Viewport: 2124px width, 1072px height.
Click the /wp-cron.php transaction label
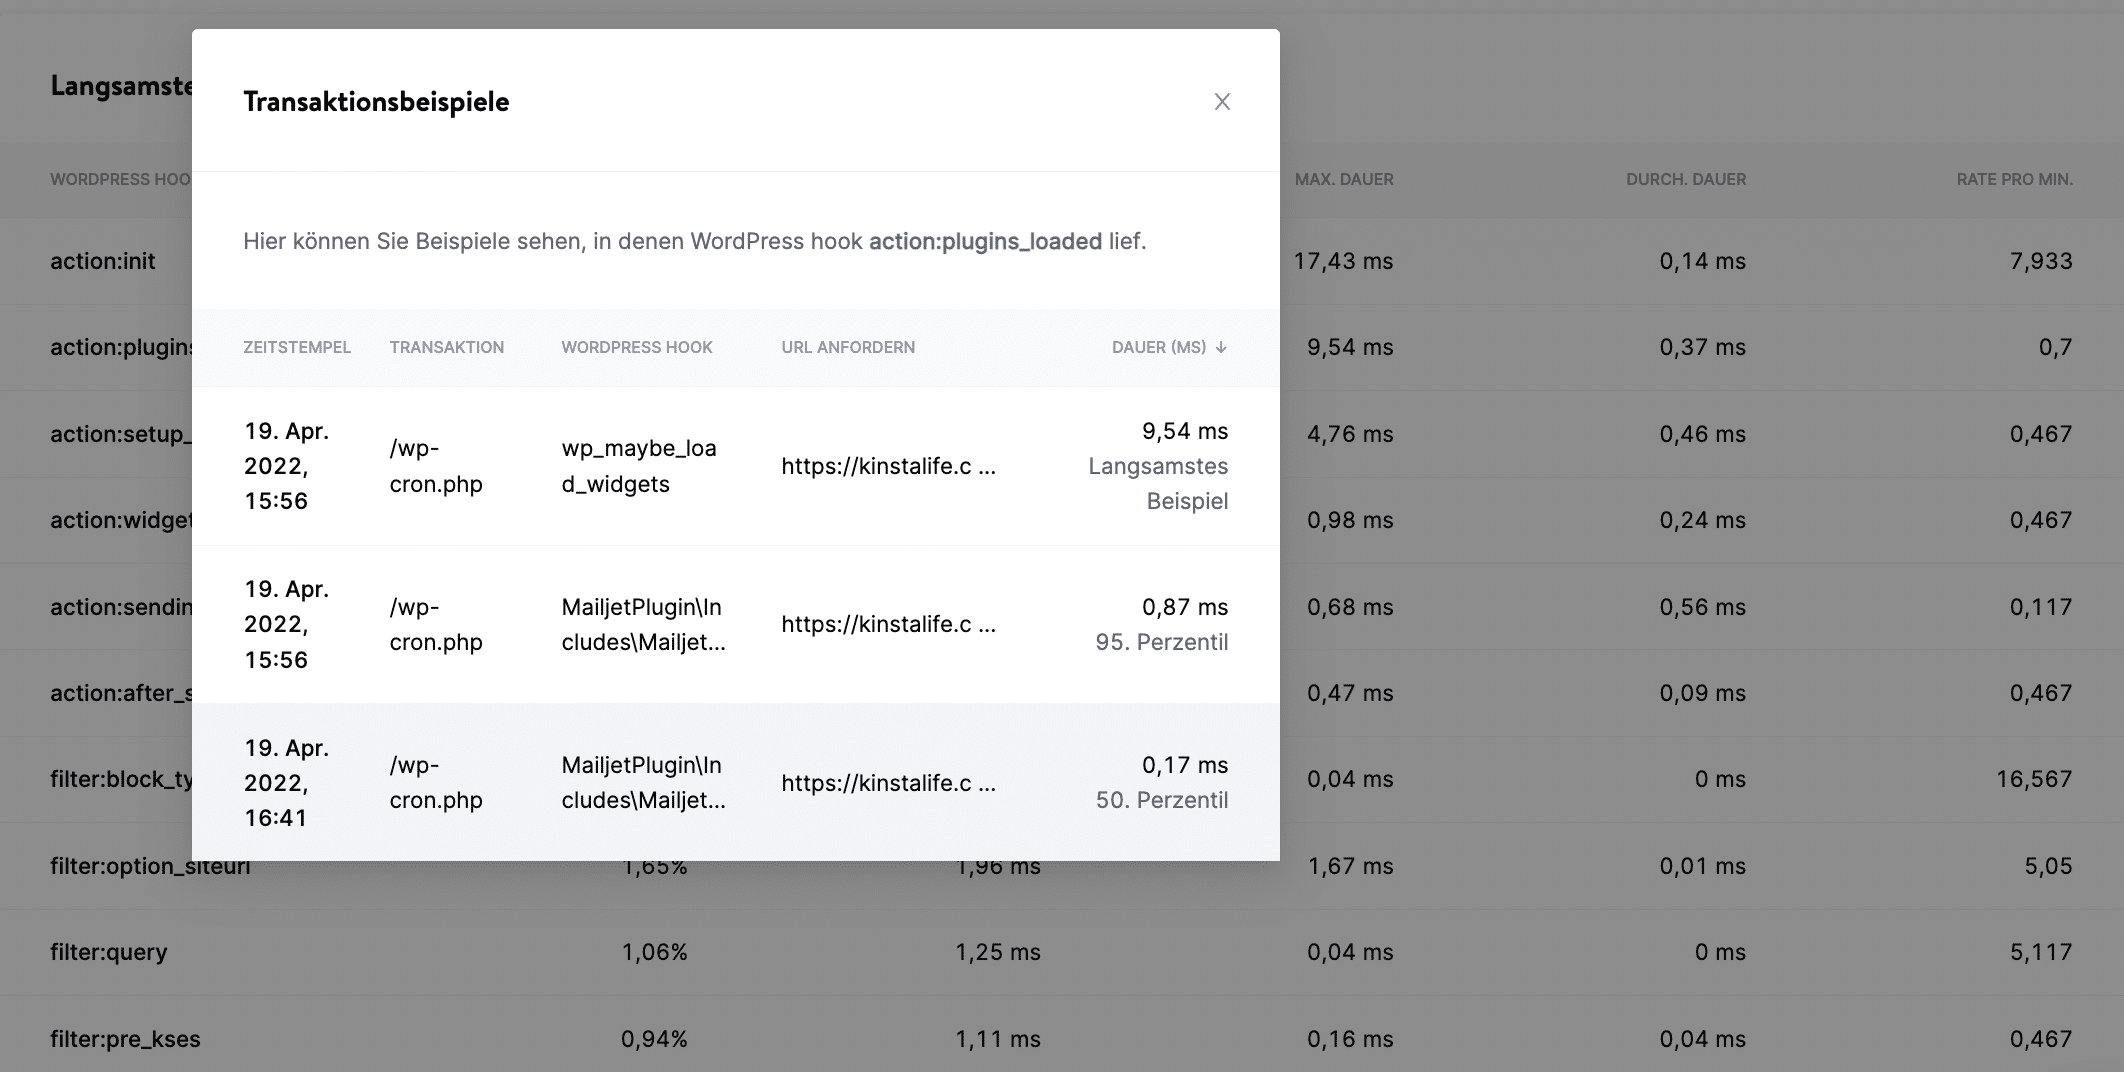[436, 466]
